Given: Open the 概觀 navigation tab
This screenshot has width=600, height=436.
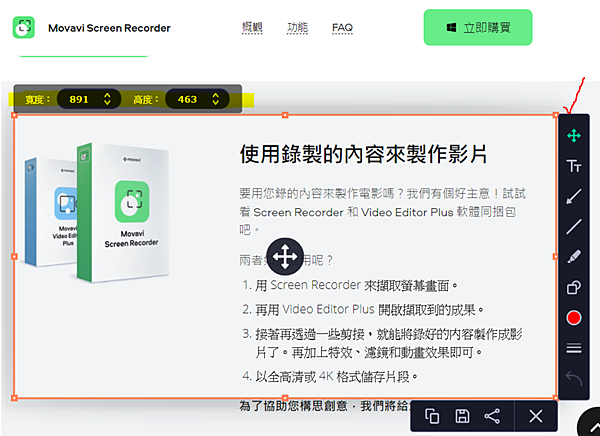Looking at the screenshot, I should click(x=252, y=28).
